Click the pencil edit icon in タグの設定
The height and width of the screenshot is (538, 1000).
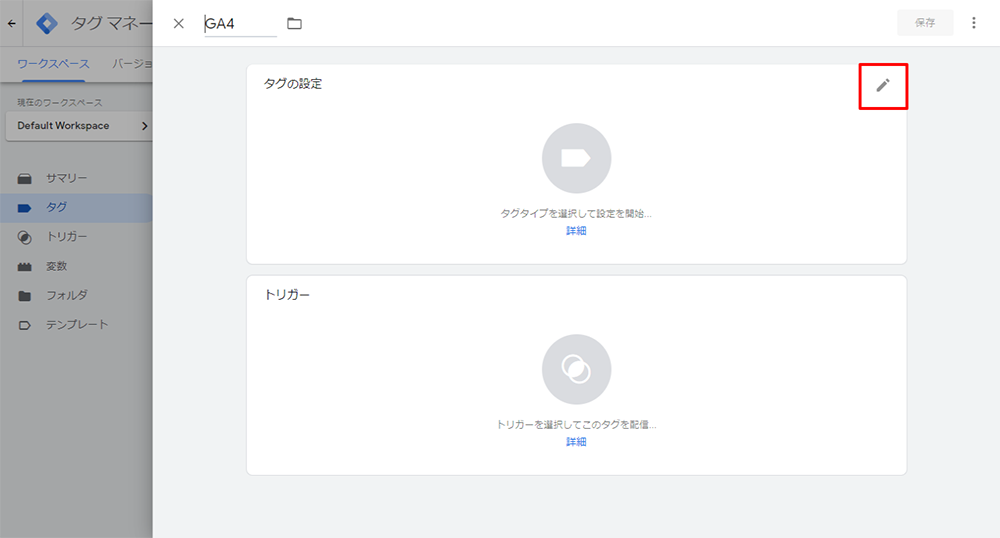(x=882, y=86)
